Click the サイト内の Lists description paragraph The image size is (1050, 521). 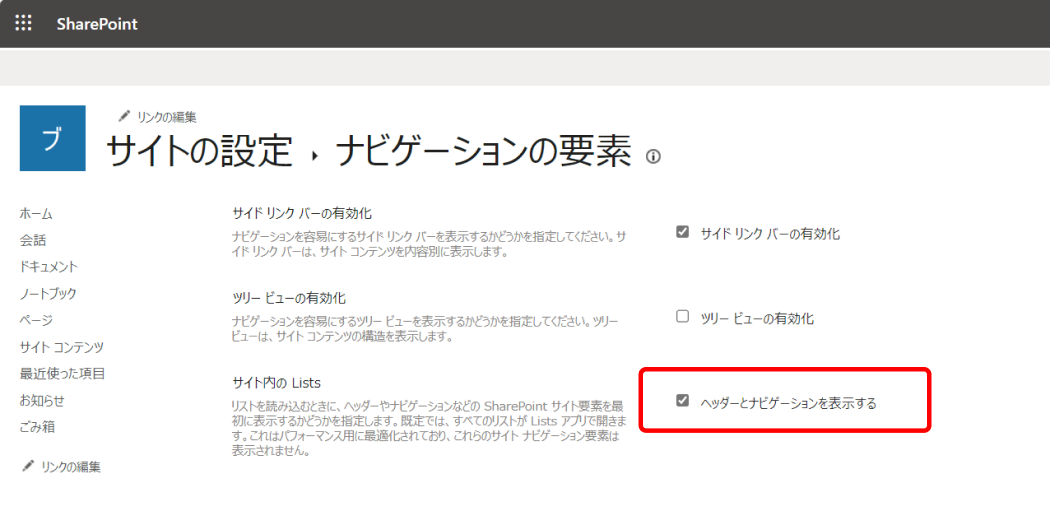tap(429, 429)
